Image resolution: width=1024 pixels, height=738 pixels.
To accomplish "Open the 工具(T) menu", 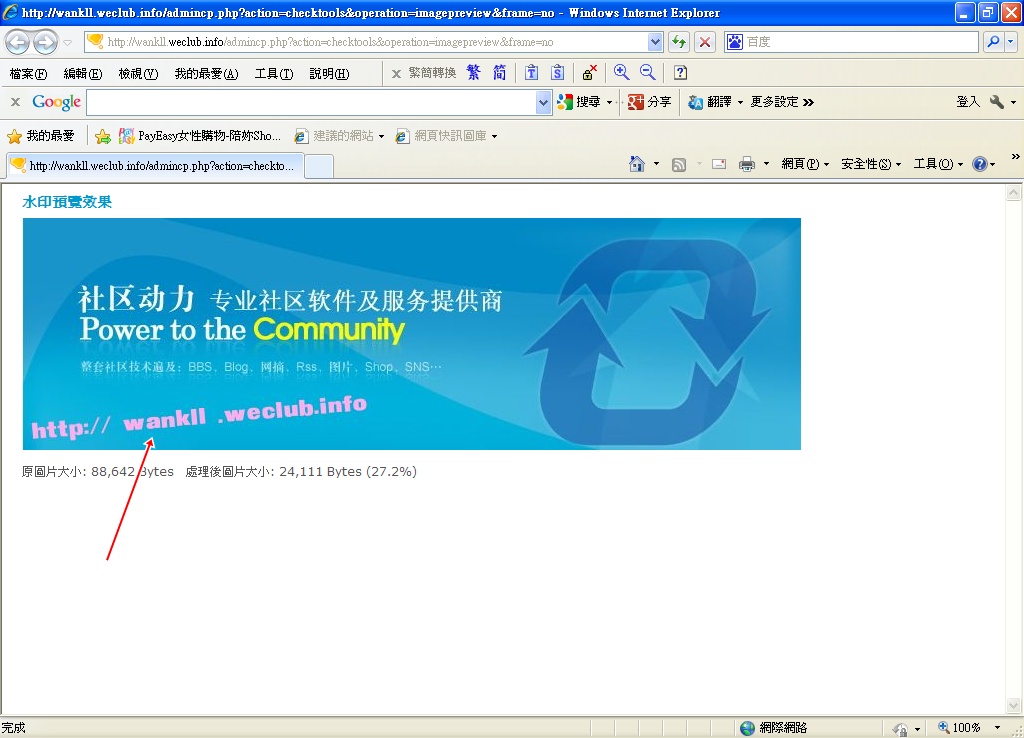I will pos(274,74).
